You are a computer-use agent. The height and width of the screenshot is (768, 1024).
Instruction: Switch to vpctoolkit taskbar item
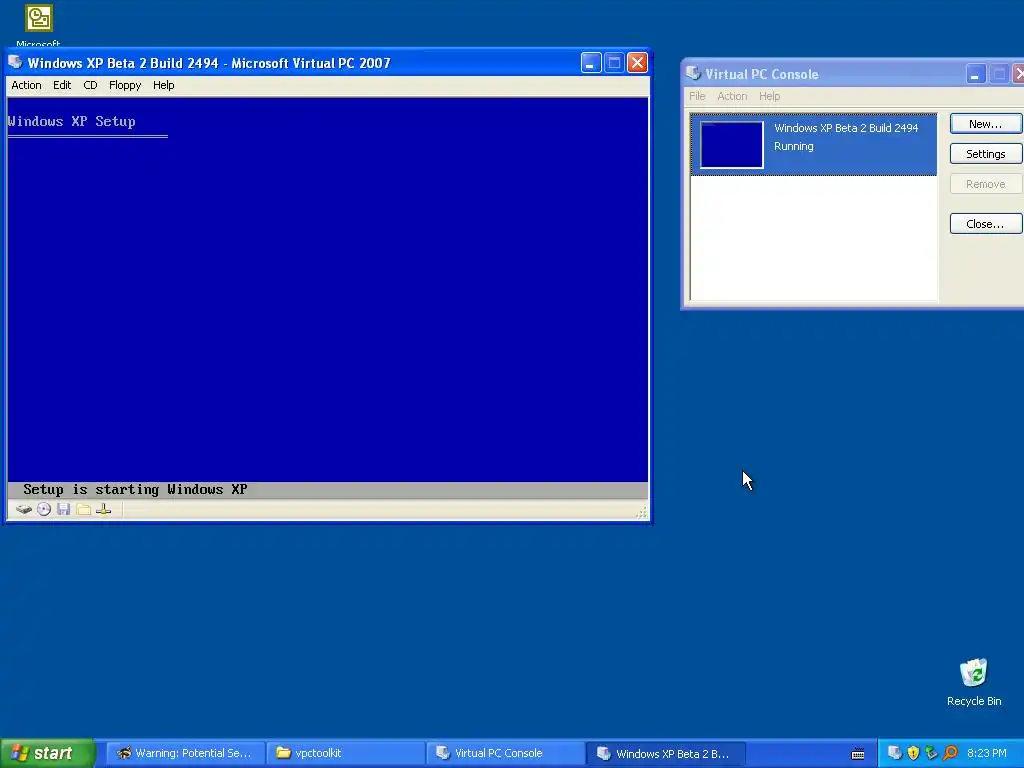point(346,753)
